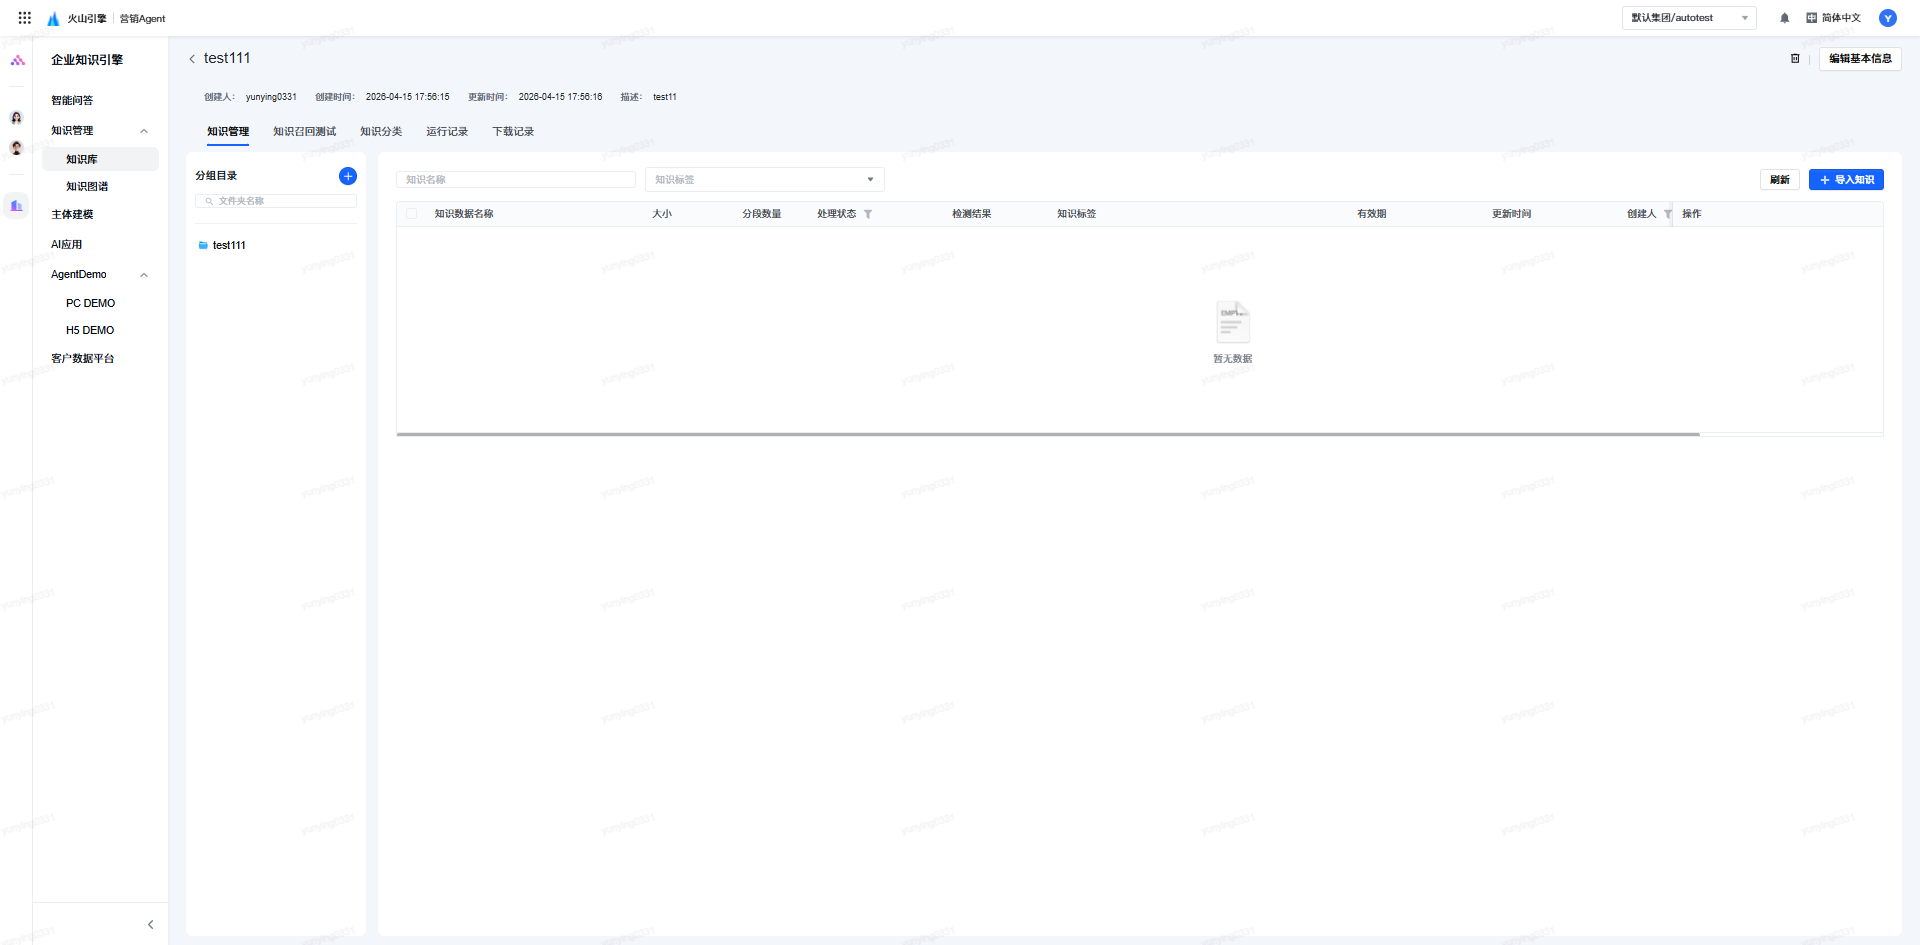Select the male avatar in left rail
This screenshot has height=945, width=1920.
pyautogui.click(x=16, y=148)
